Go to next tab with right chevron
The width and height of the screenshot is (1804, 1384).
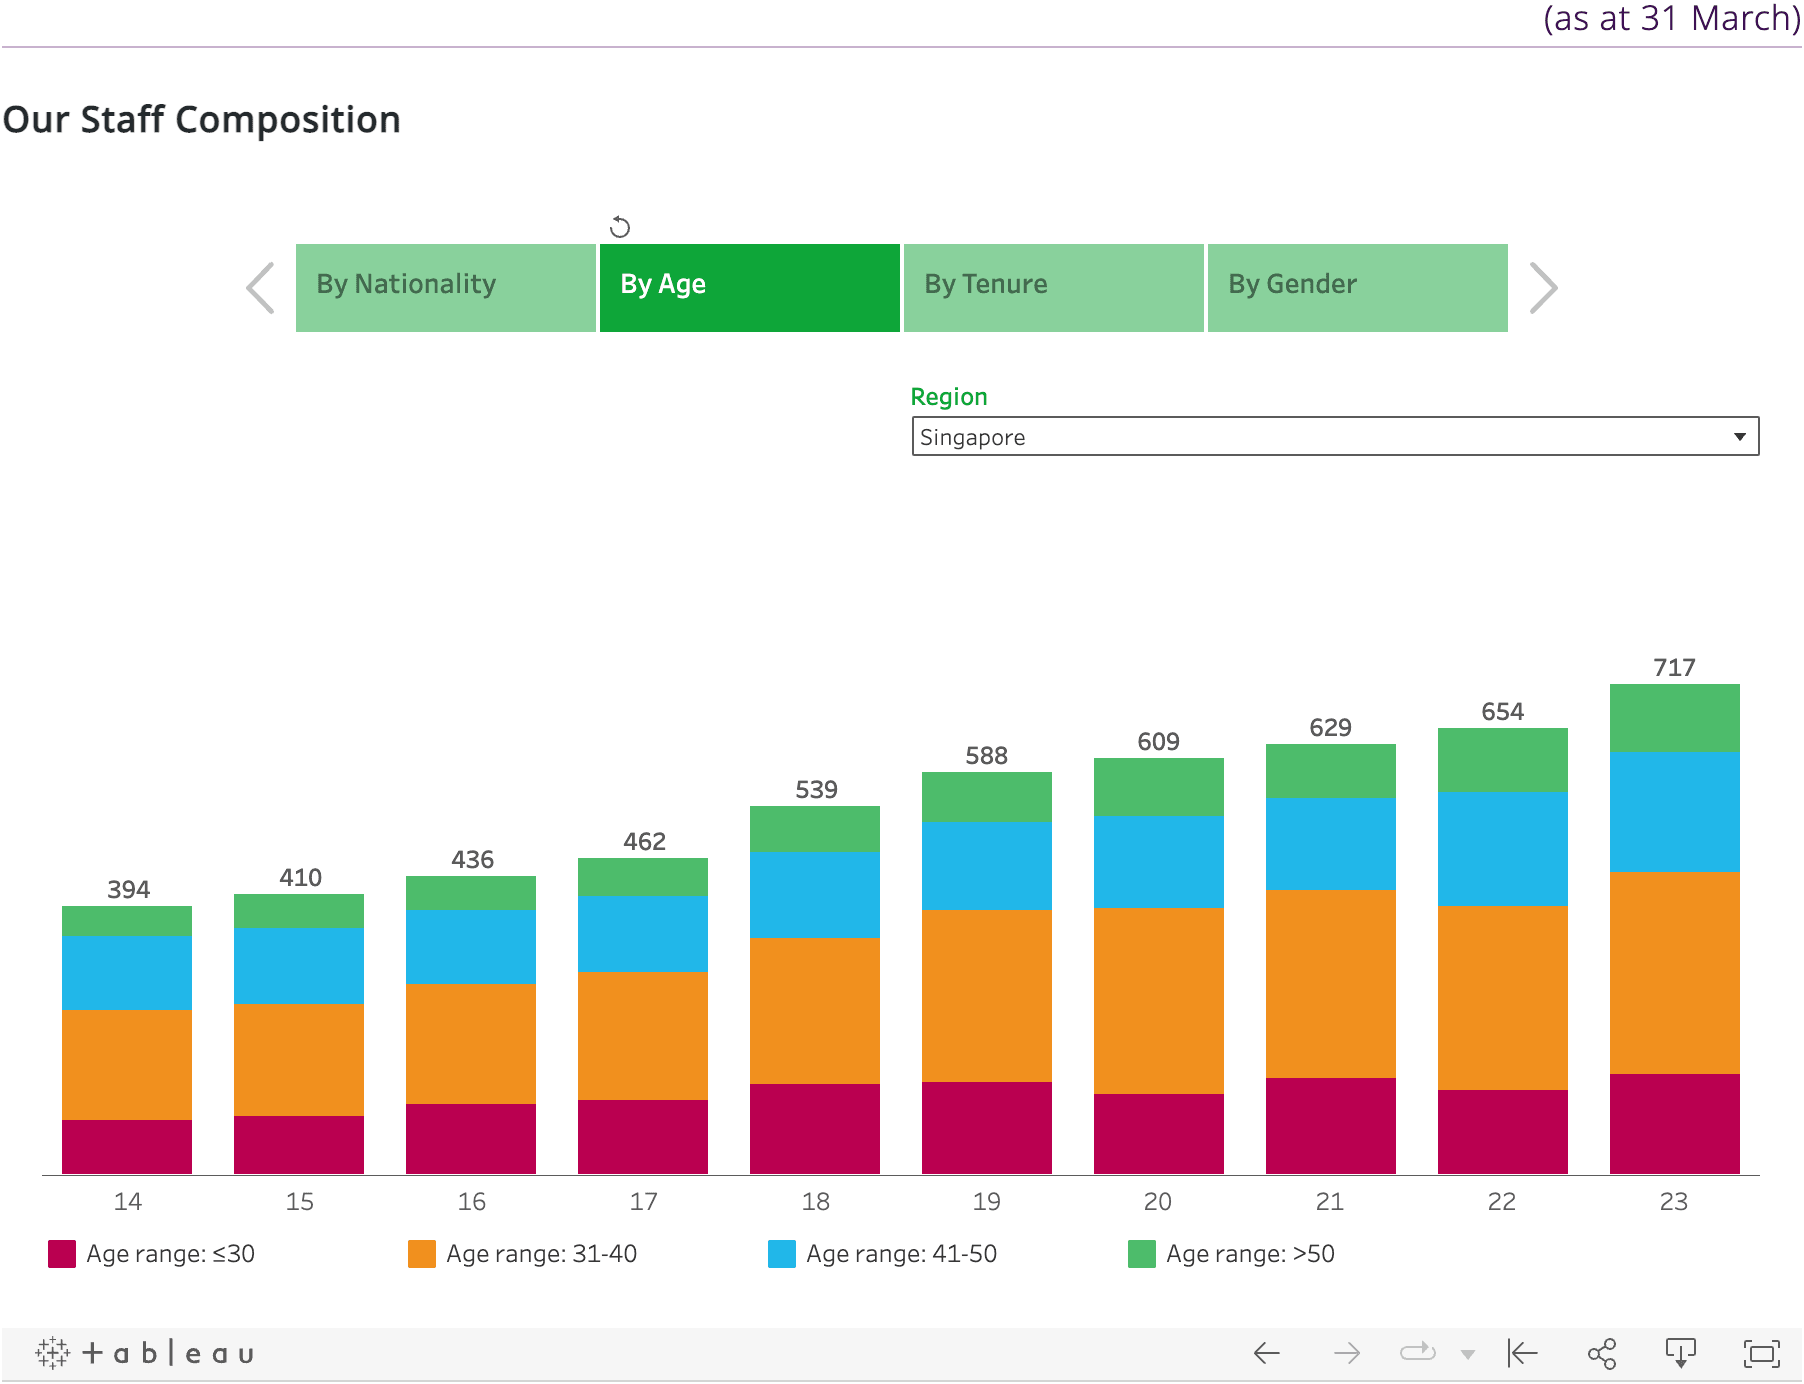click(x=1544, y=288)
